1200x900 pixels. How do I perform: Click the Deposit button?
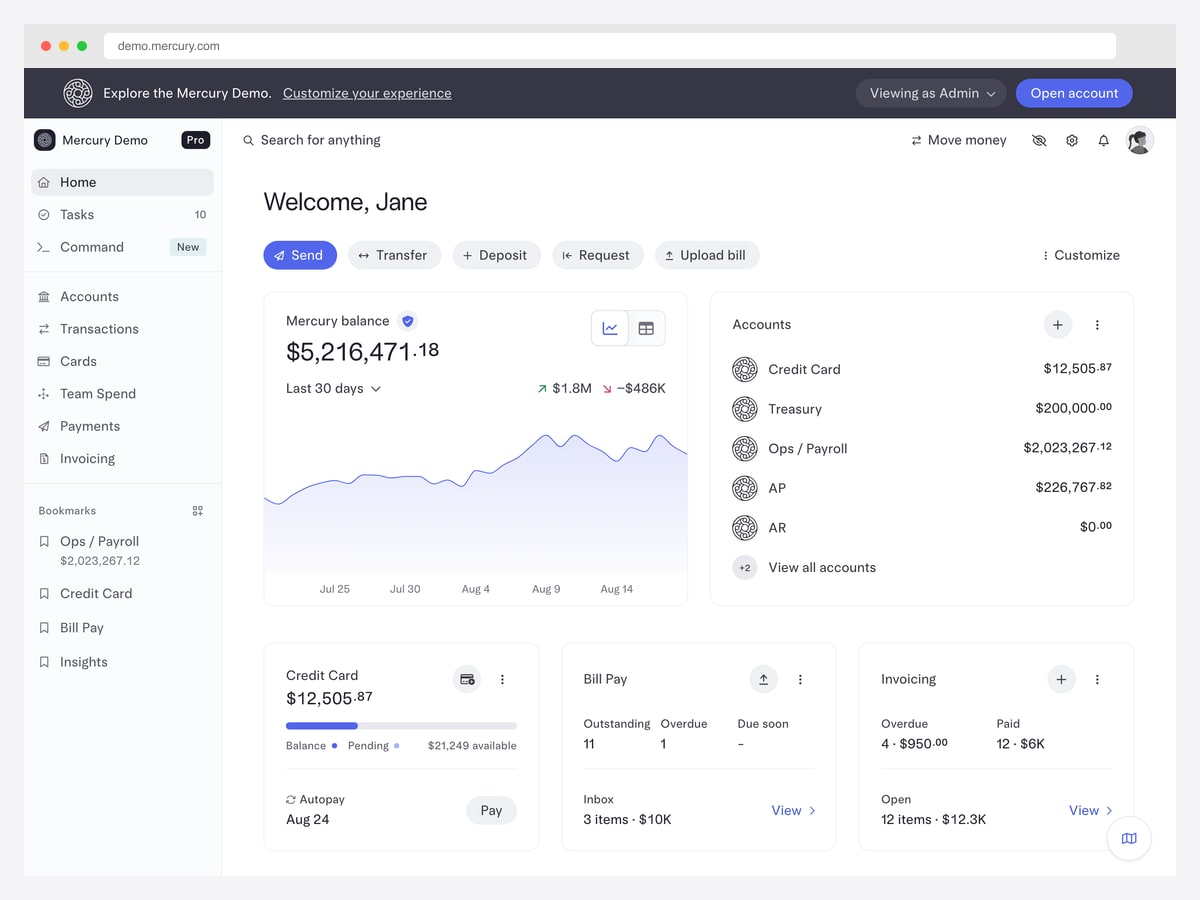(x=496, y=255)
